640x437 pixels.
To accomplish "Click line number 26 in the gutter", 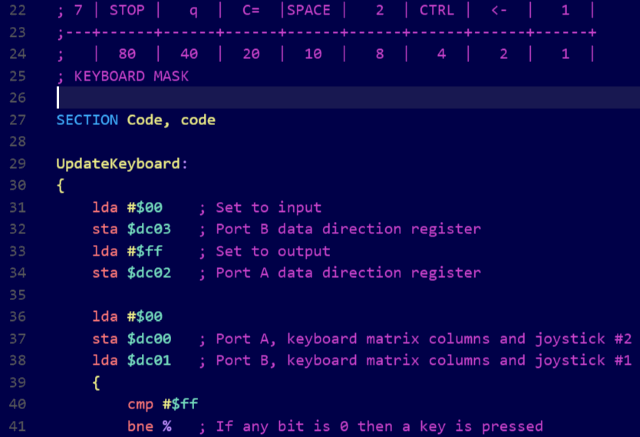I will [x=18, y=98].
